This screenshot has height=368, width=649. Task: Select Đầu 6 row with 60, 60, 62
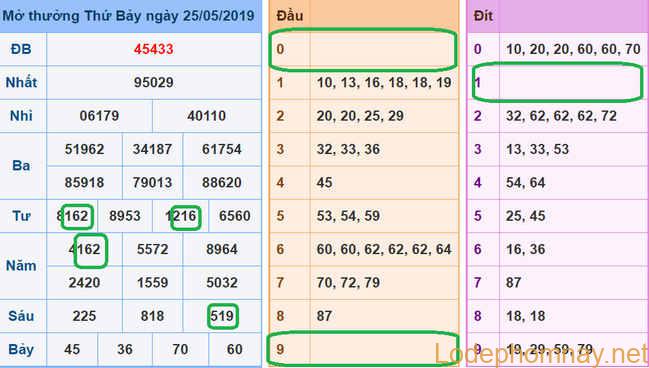364,249
